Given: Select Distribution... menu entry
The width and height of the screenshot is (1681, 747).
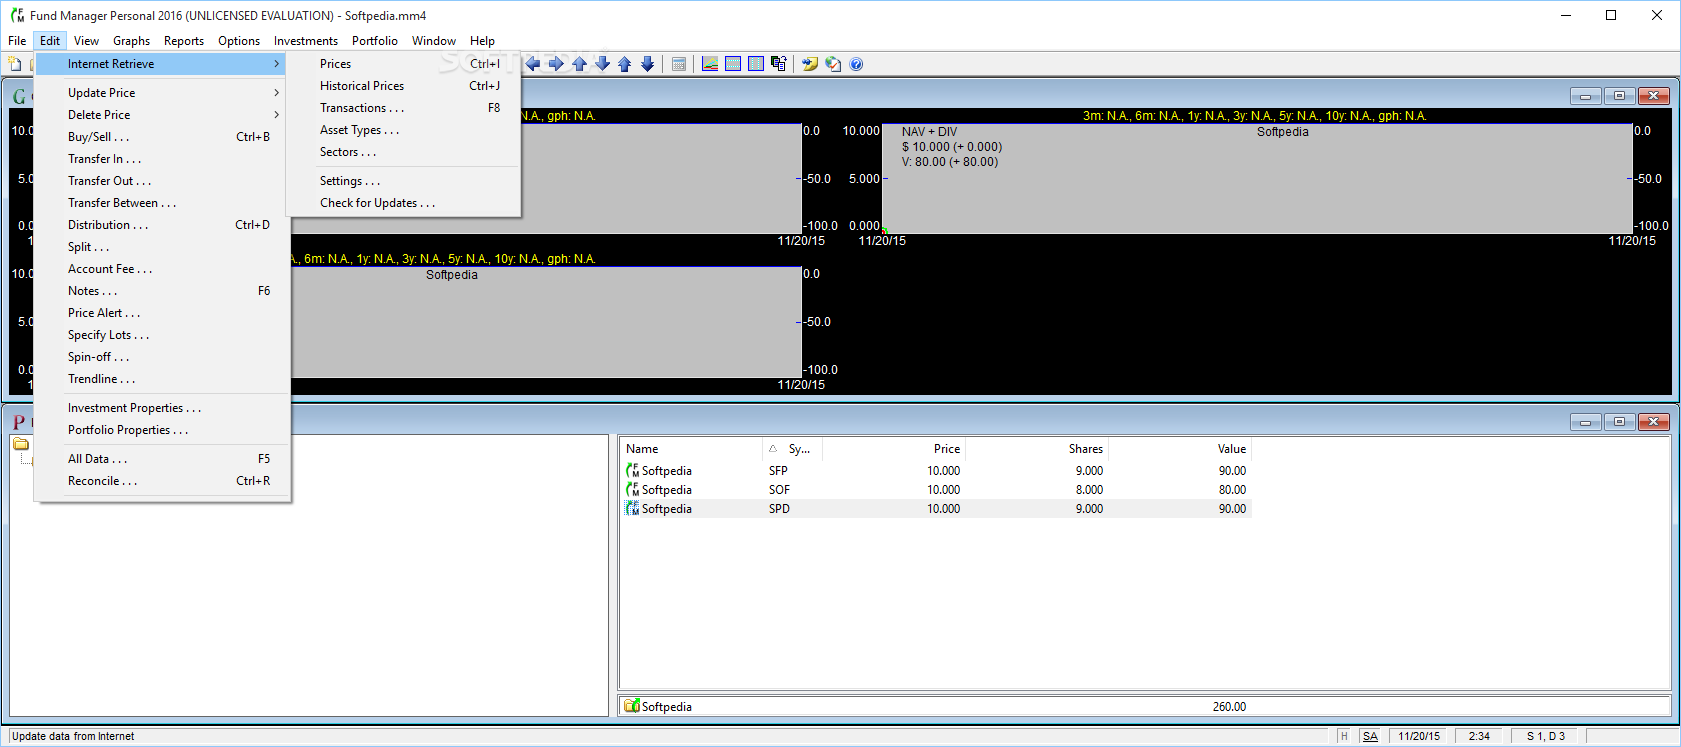Looking at the screenshot, I should tap(162, 225).
